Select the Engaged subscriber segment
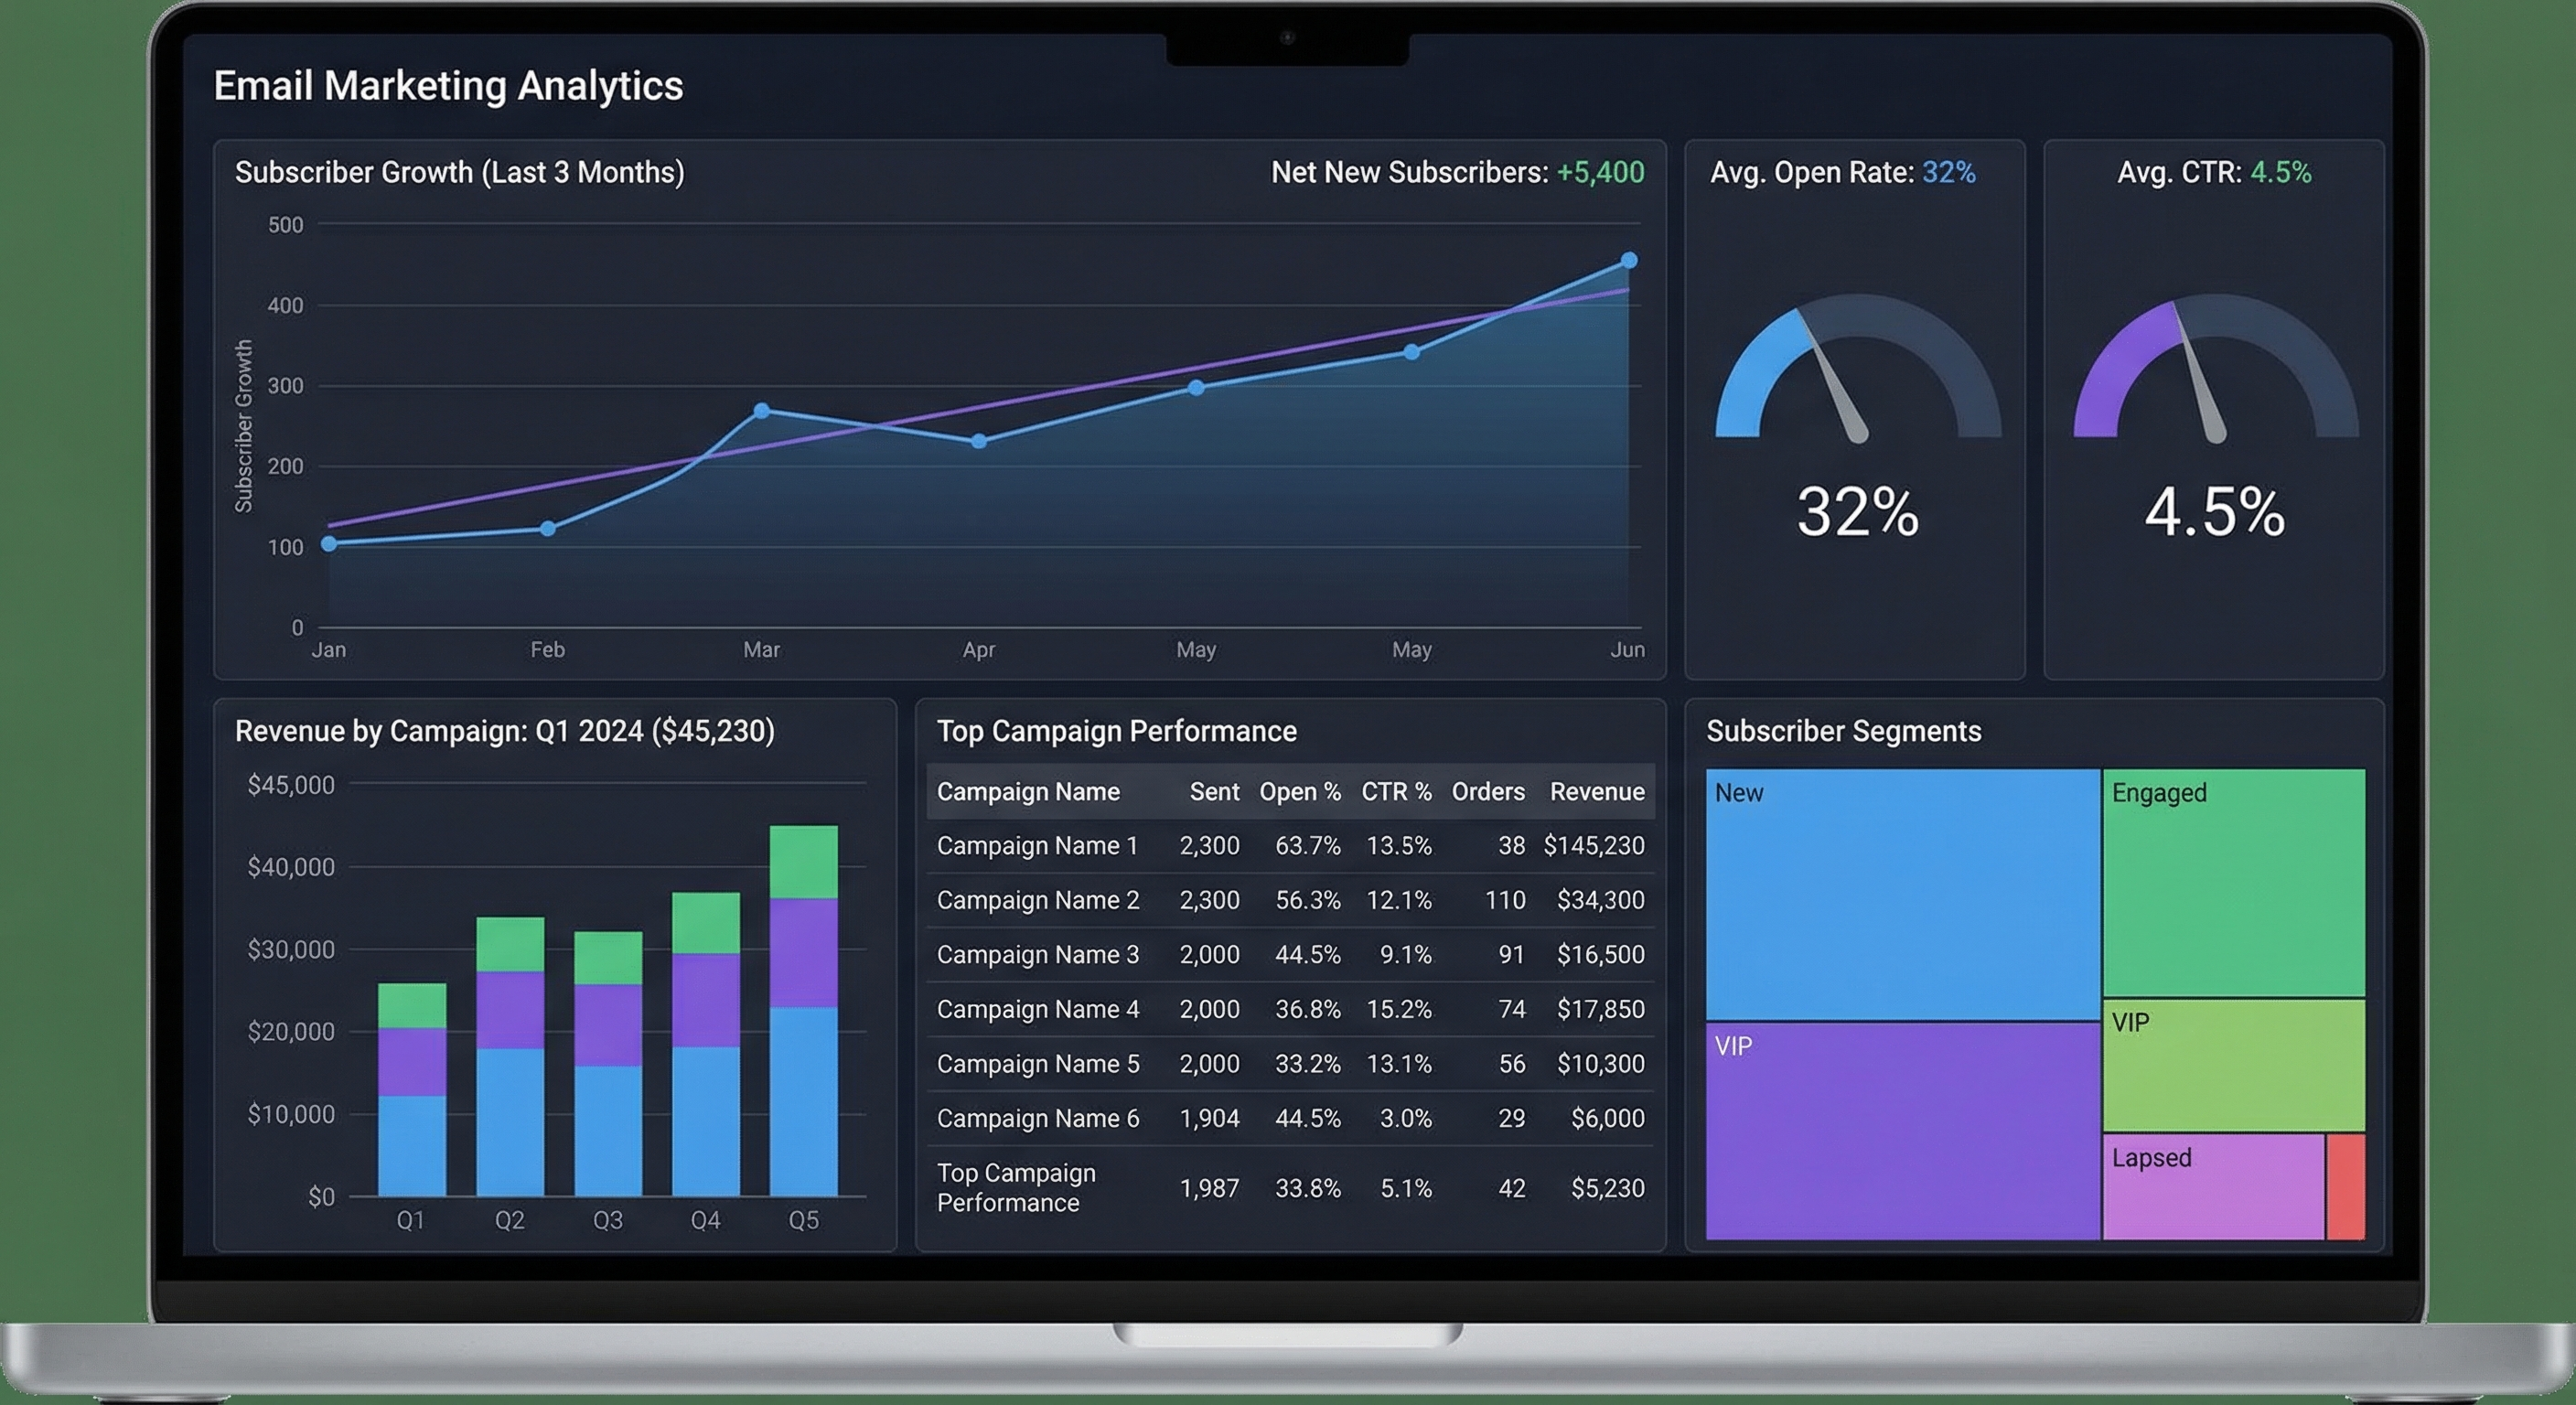The height and width of the screenshot is (1405, 2576). click(2230, 880)
